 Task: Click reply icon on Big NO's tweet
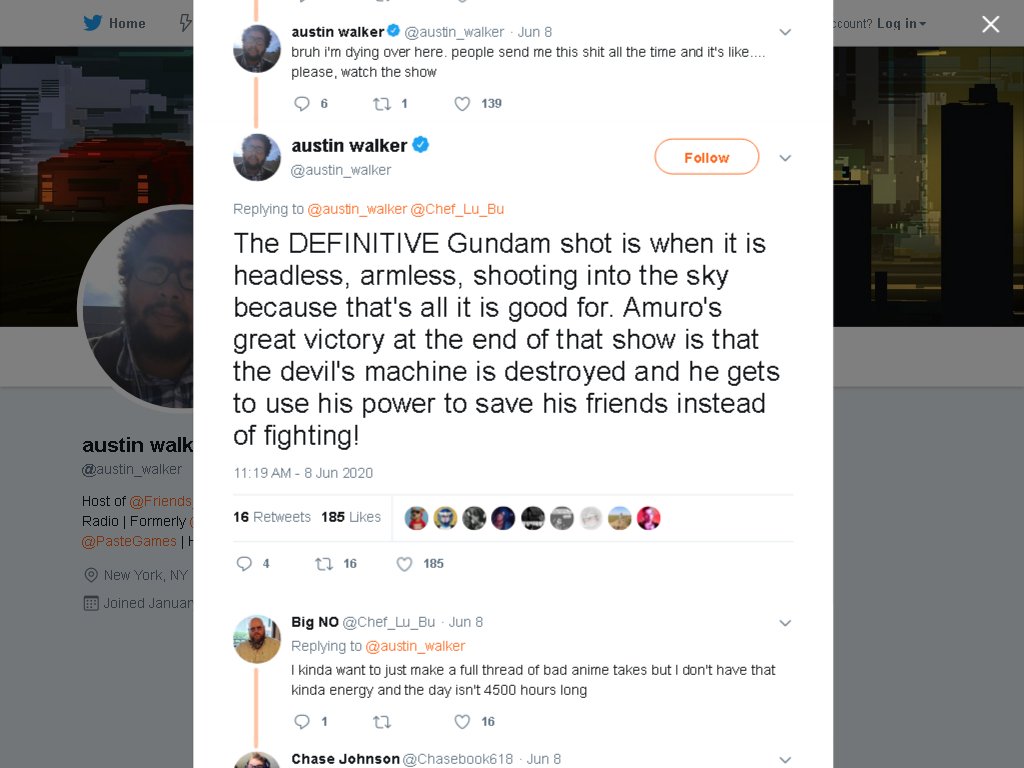point(302,722)
